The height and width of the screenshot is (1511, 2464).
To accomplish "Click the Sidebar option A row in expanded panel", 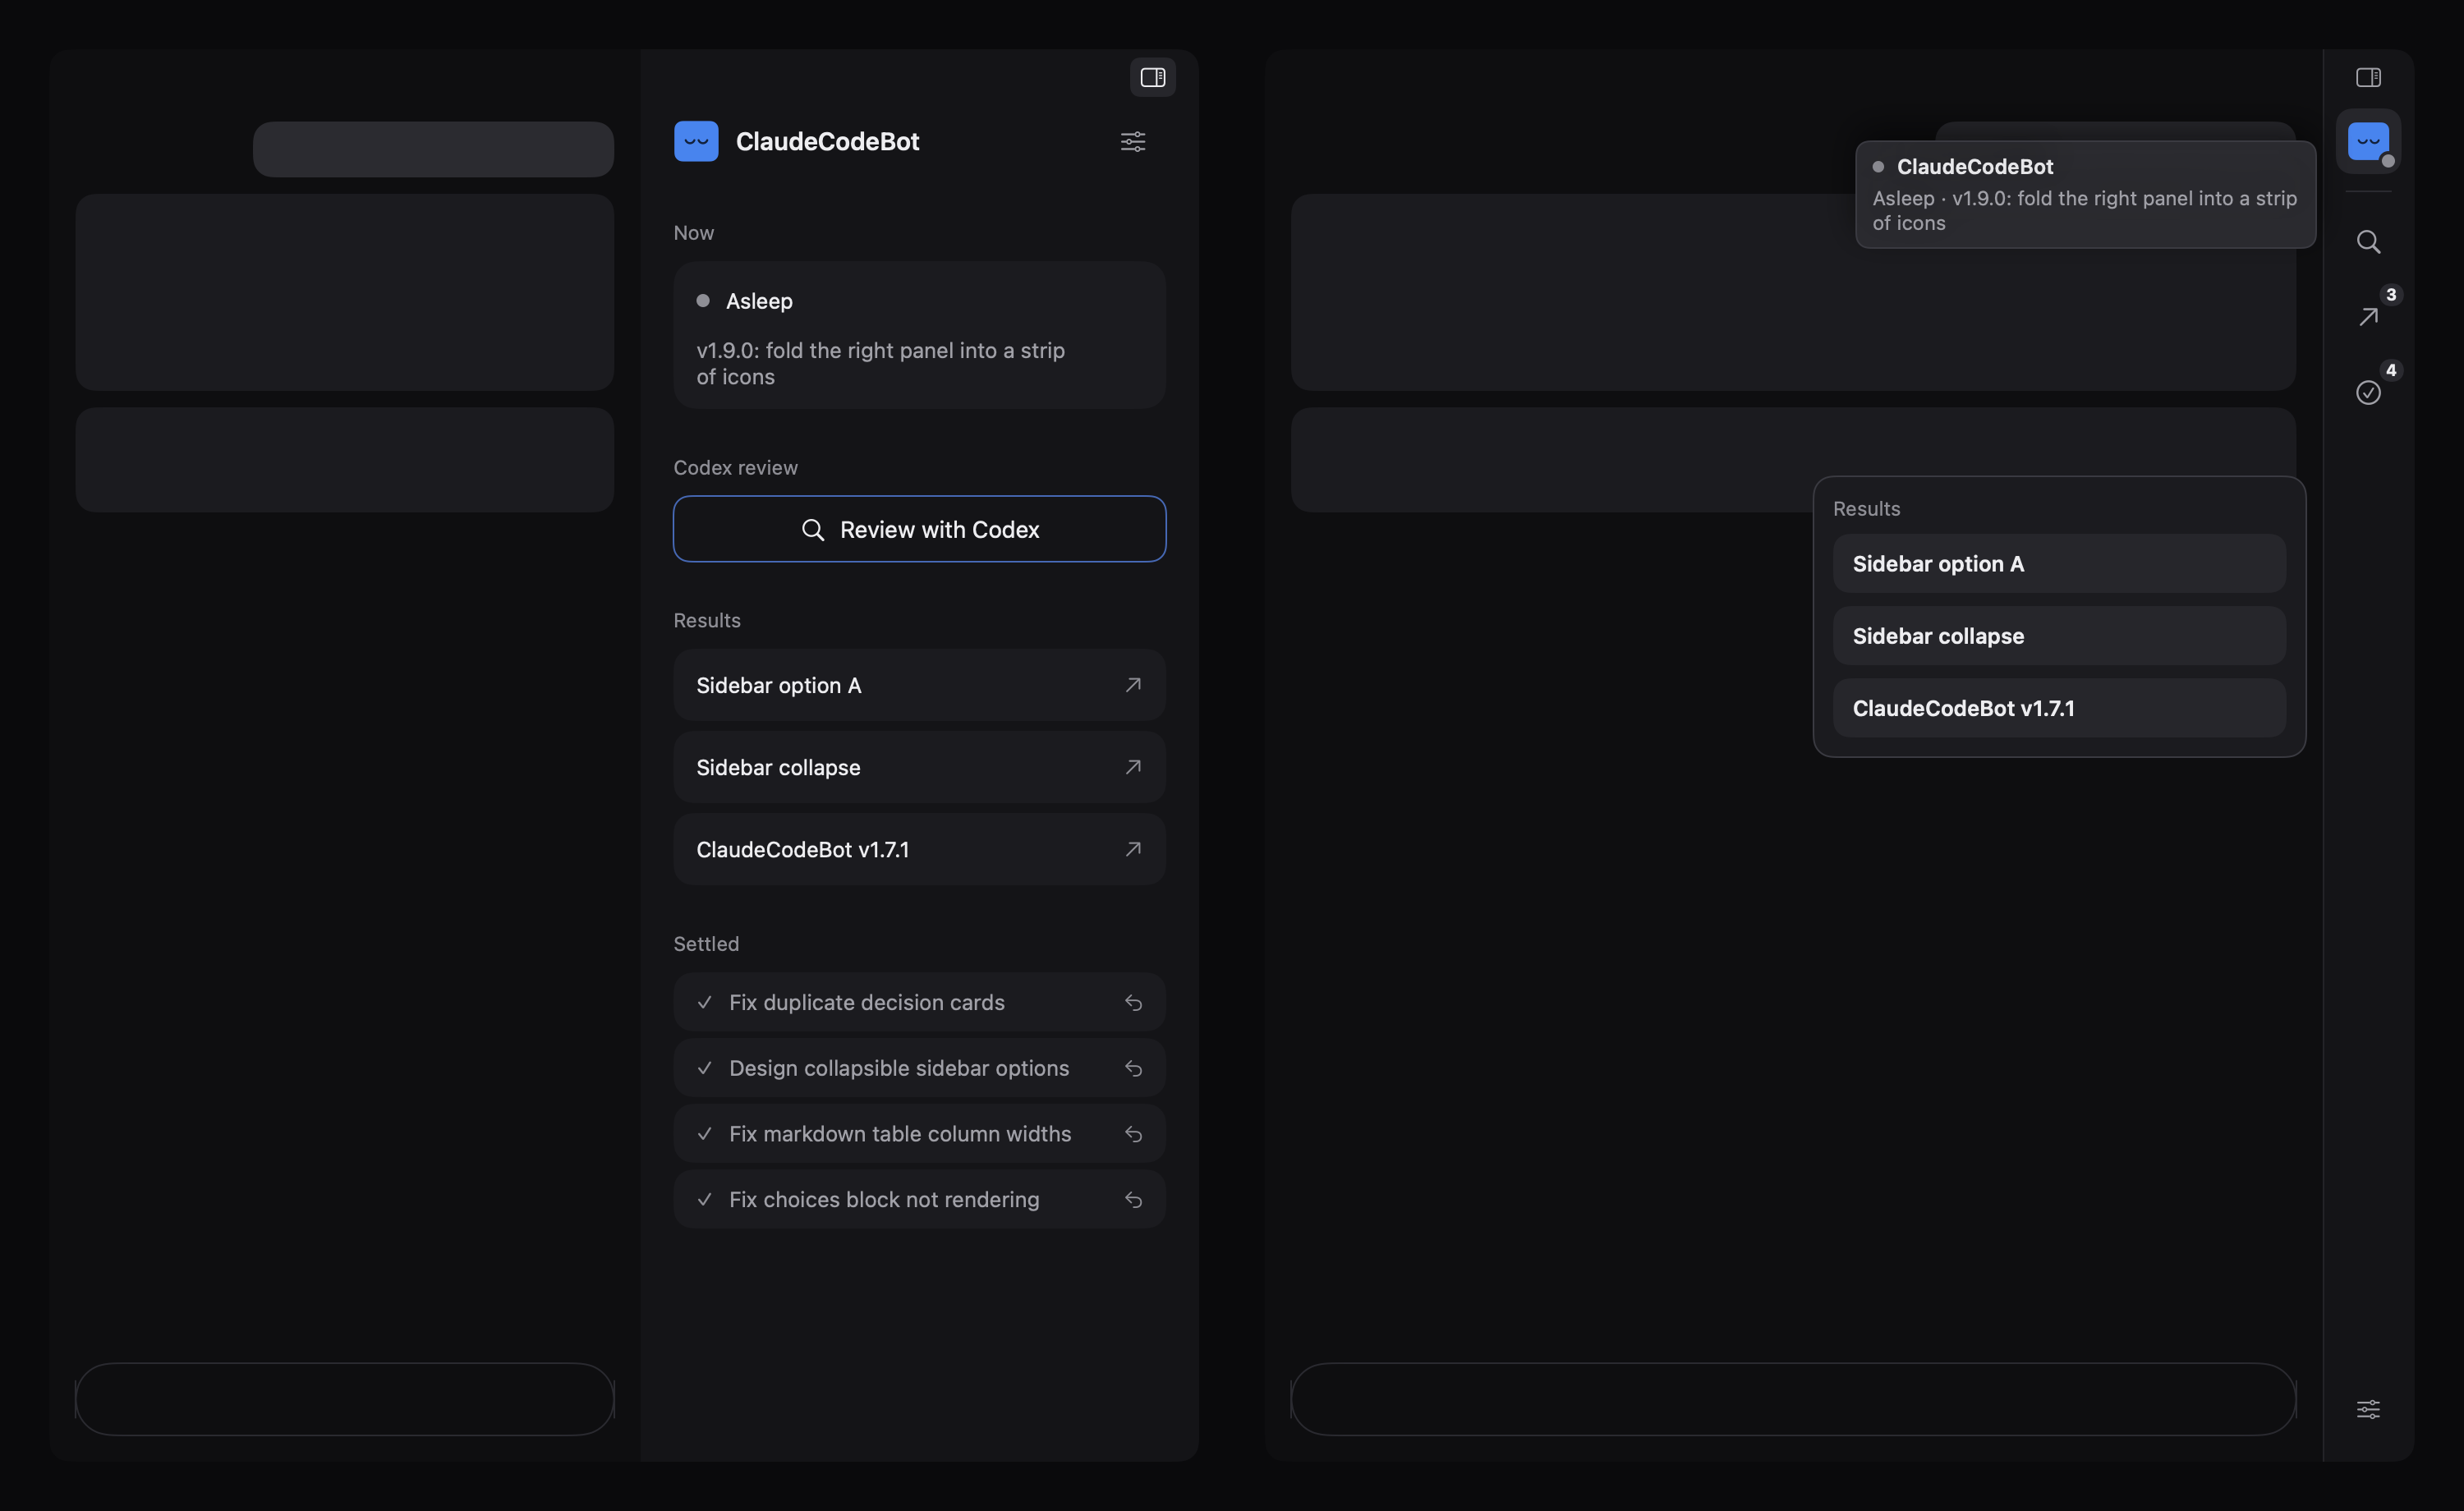I will pyautogui.click(x=919, y=685).
